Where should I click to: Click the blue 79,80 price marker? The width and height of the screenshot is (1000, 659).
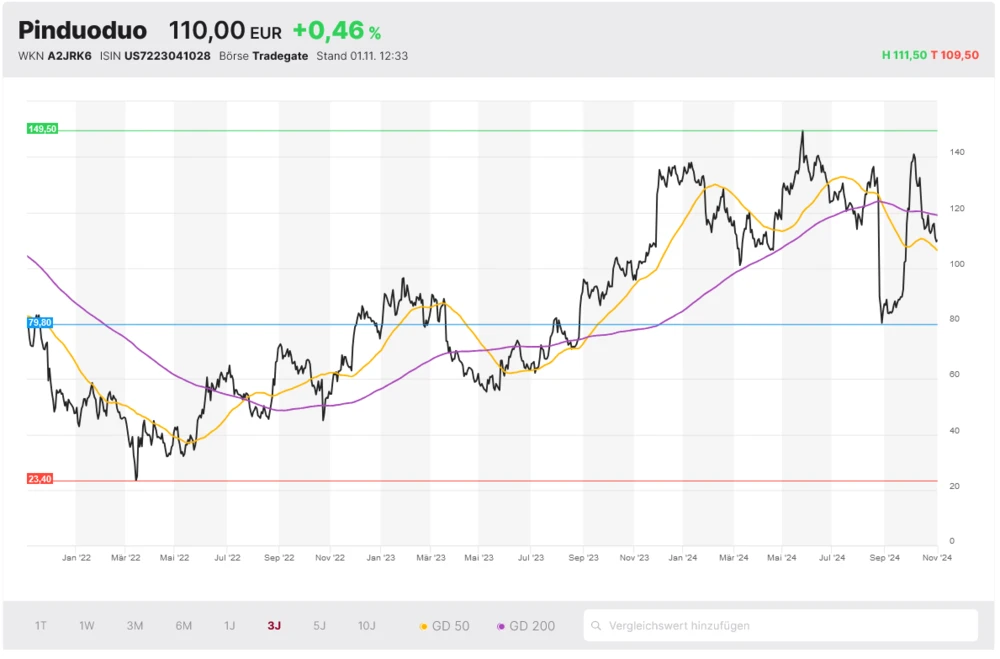coord(41,322)
